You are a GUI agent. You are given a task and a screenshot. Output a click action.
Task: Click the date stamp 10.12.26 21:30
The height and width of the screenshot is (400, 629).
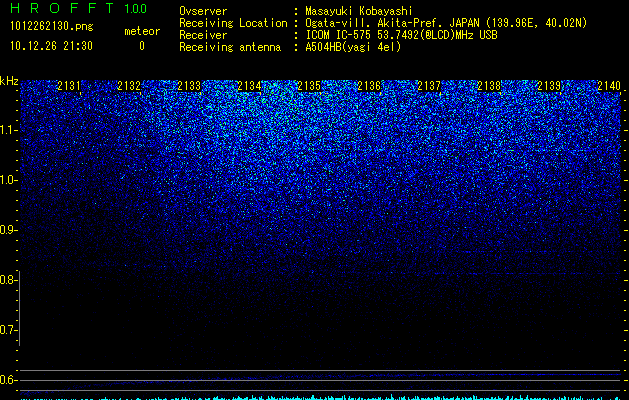click(51, 46)
